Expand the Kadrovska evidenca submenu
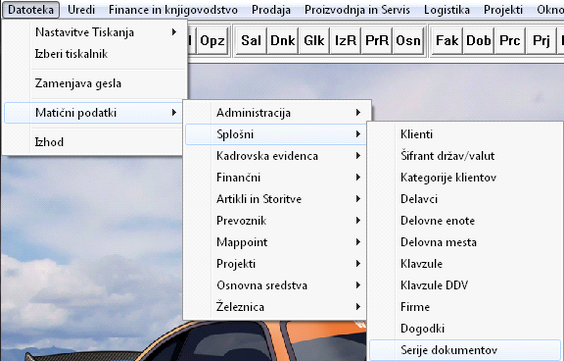Viewport: 564px width, 361px height. 276,156
